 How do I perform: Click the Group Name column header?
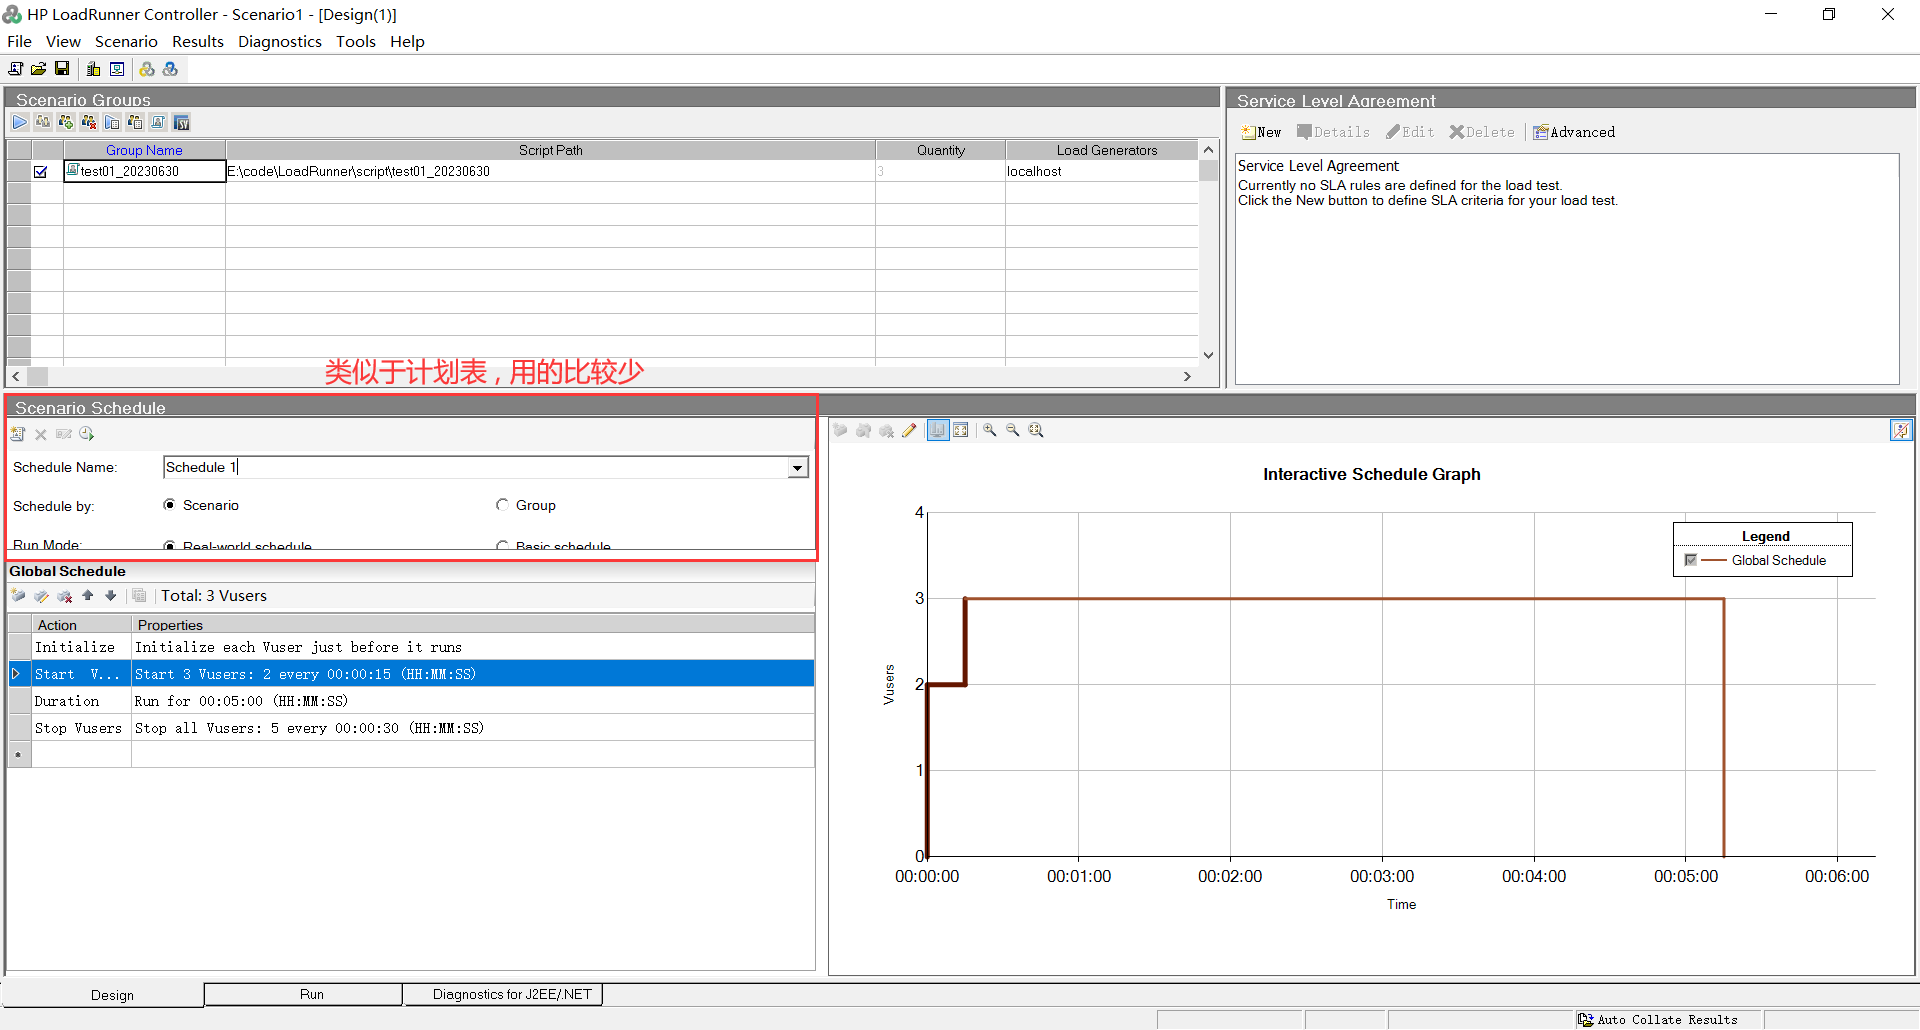(x=144, y=150)
